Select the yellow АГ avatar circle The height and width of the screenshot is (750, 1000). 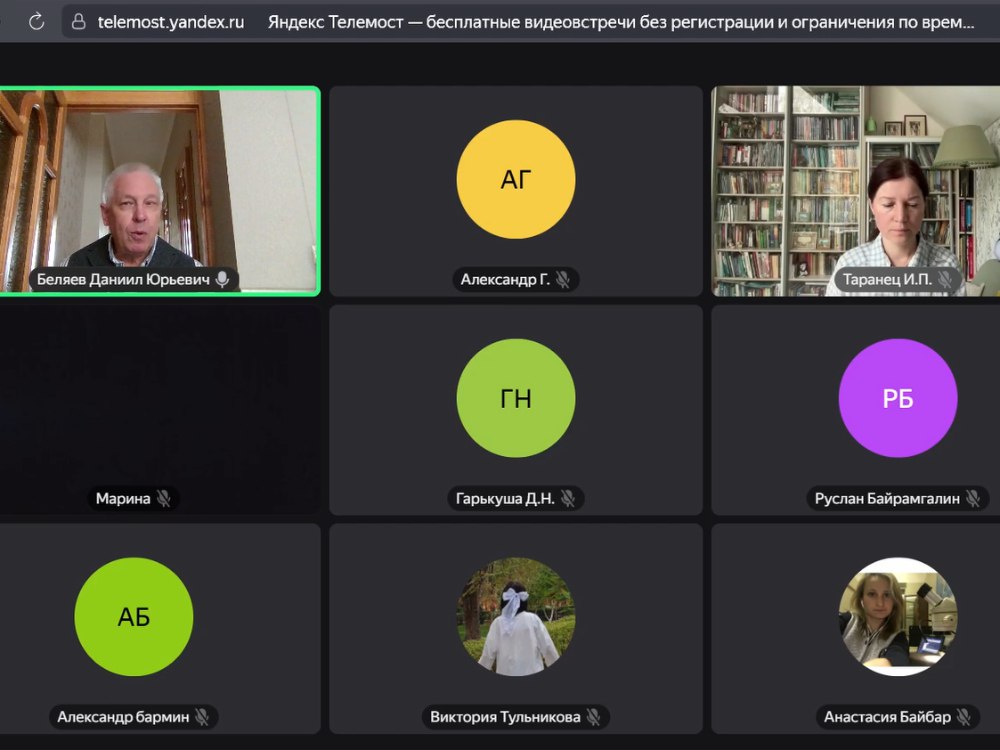(516, 180)
